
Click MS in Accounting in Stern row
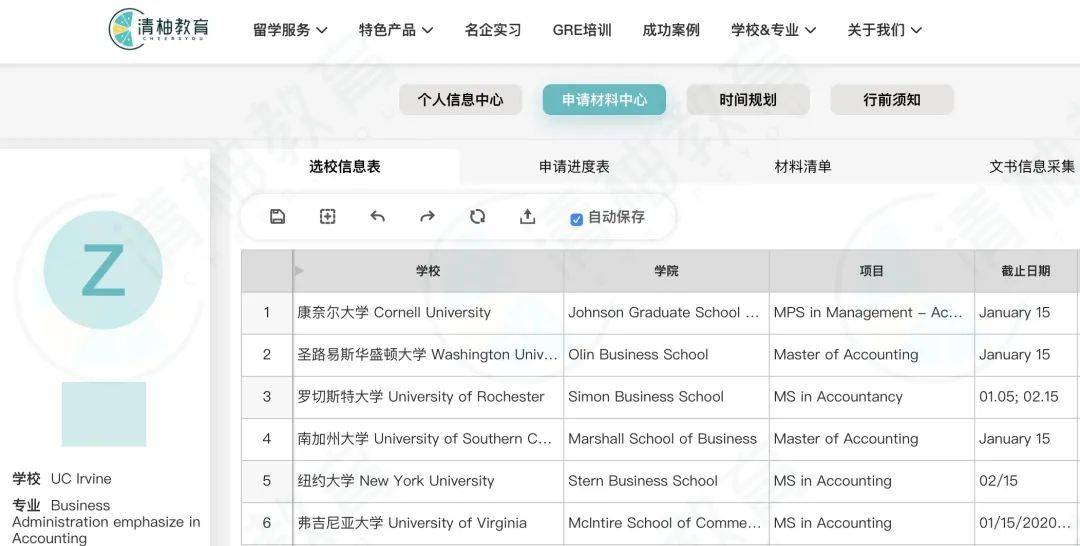point(871,481)
